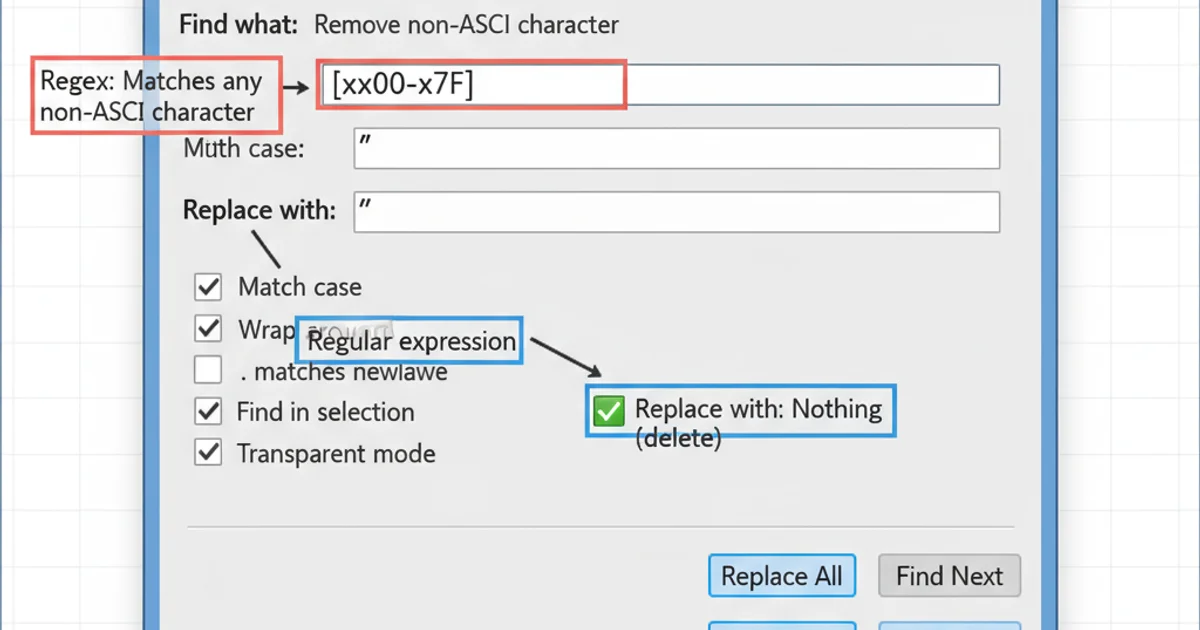Toggle the Match case checkbox
This screenshot has height=630, width=1200.
click(208, 288)
